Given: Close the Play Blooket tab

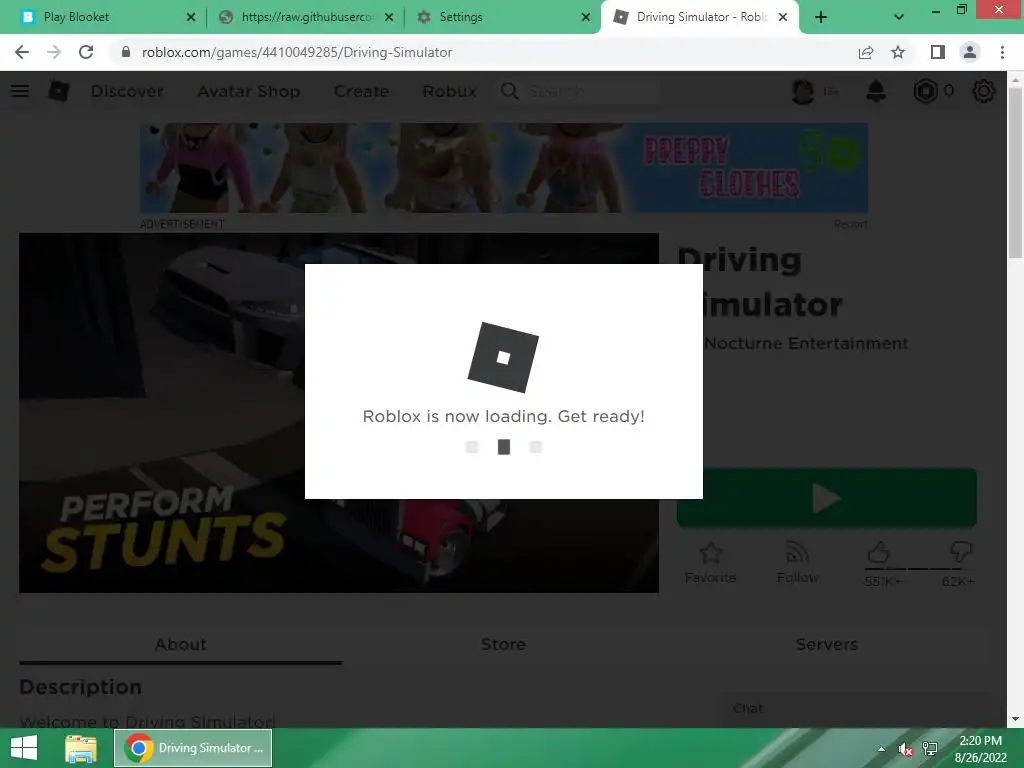Looking at the screenshot, I should (x=191, y=18).
